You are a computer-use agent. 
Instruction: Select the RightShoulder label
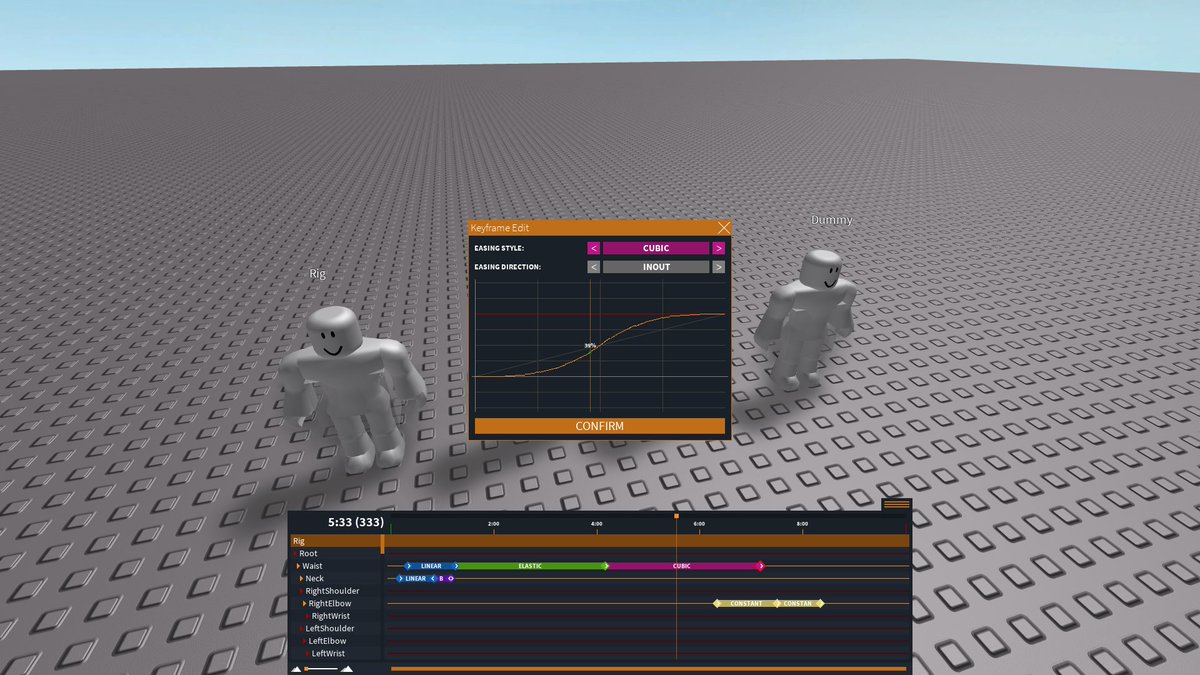pyautogui.click(x=332, y=591)
